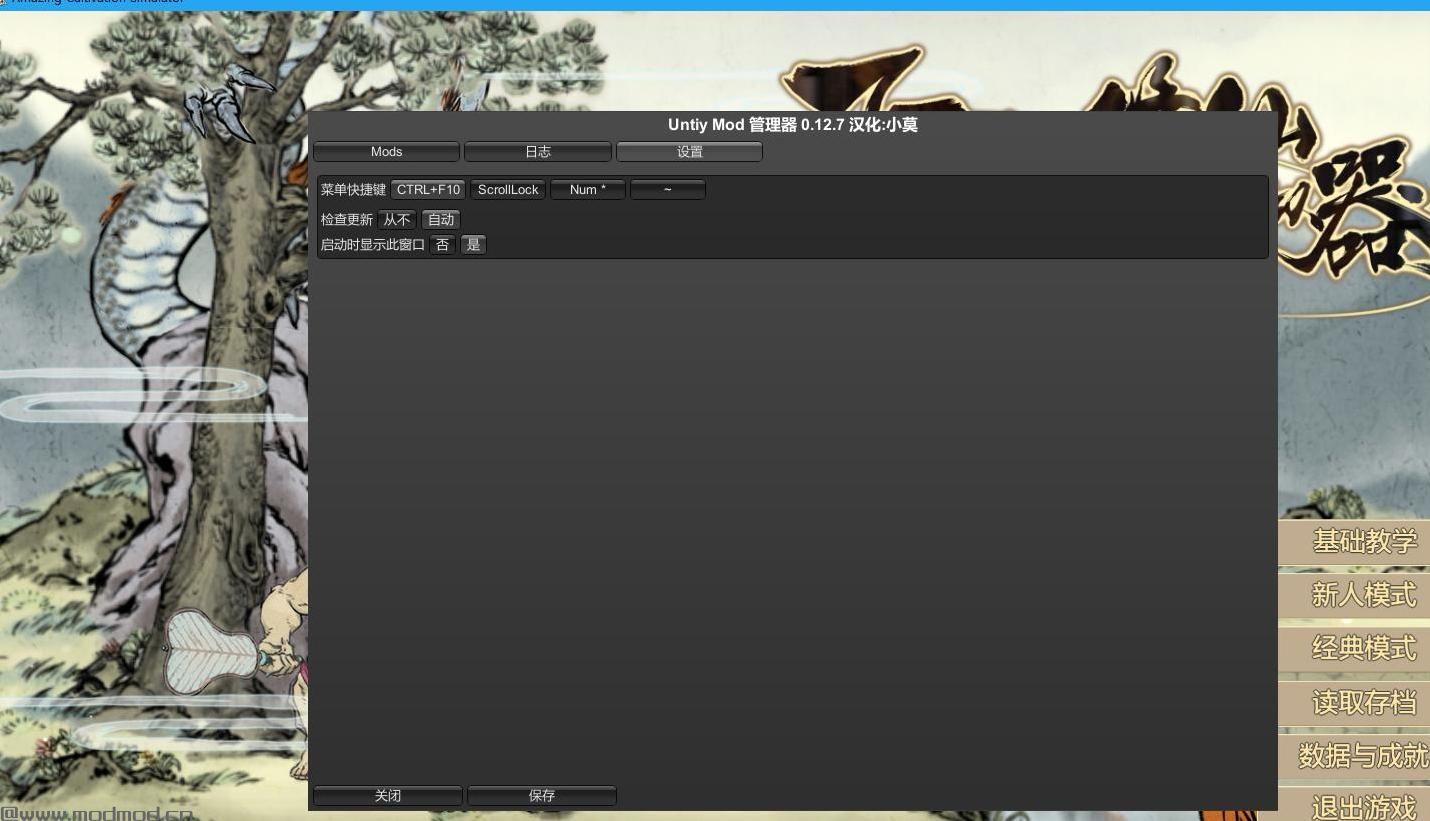Viewport: 1430px width, 821px height.
Task: Click 退出游戏 to quit game
Action: click(1355, 805)
